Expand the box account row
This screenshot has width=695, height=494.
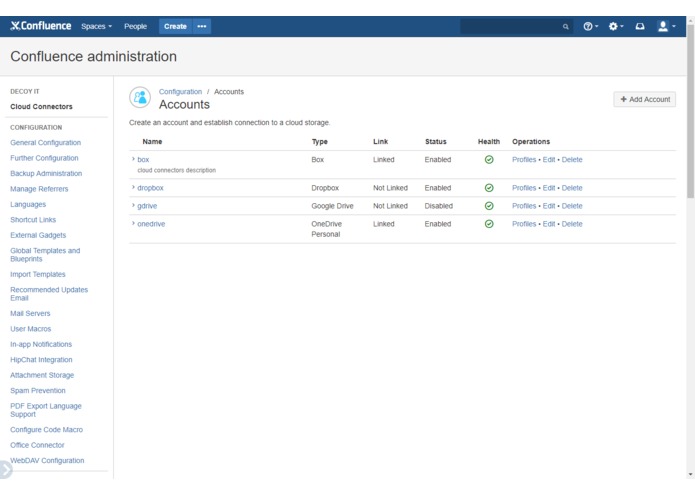pyautogui.click(x=133, y=159)
